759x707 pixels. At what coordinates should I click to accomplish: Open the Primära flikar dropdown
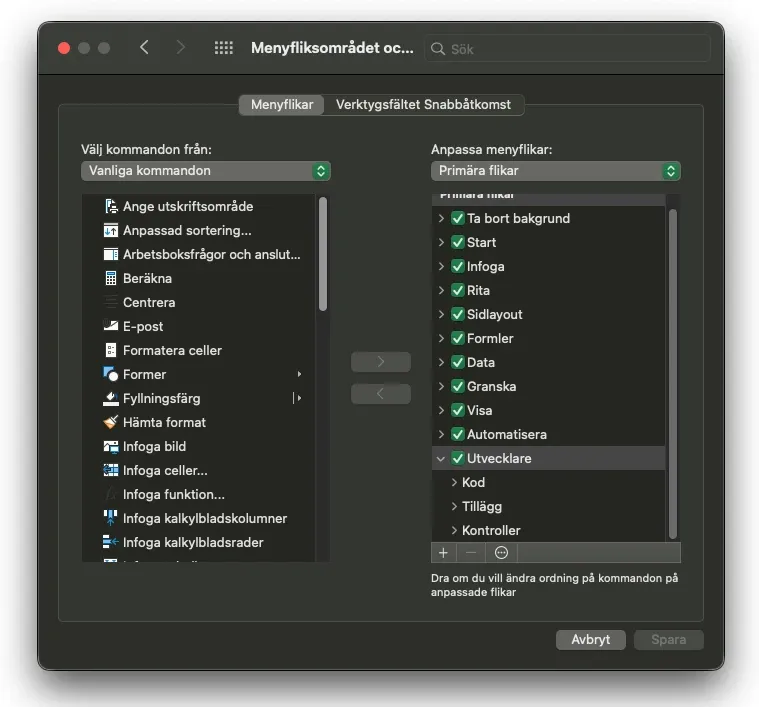point(555,171)
